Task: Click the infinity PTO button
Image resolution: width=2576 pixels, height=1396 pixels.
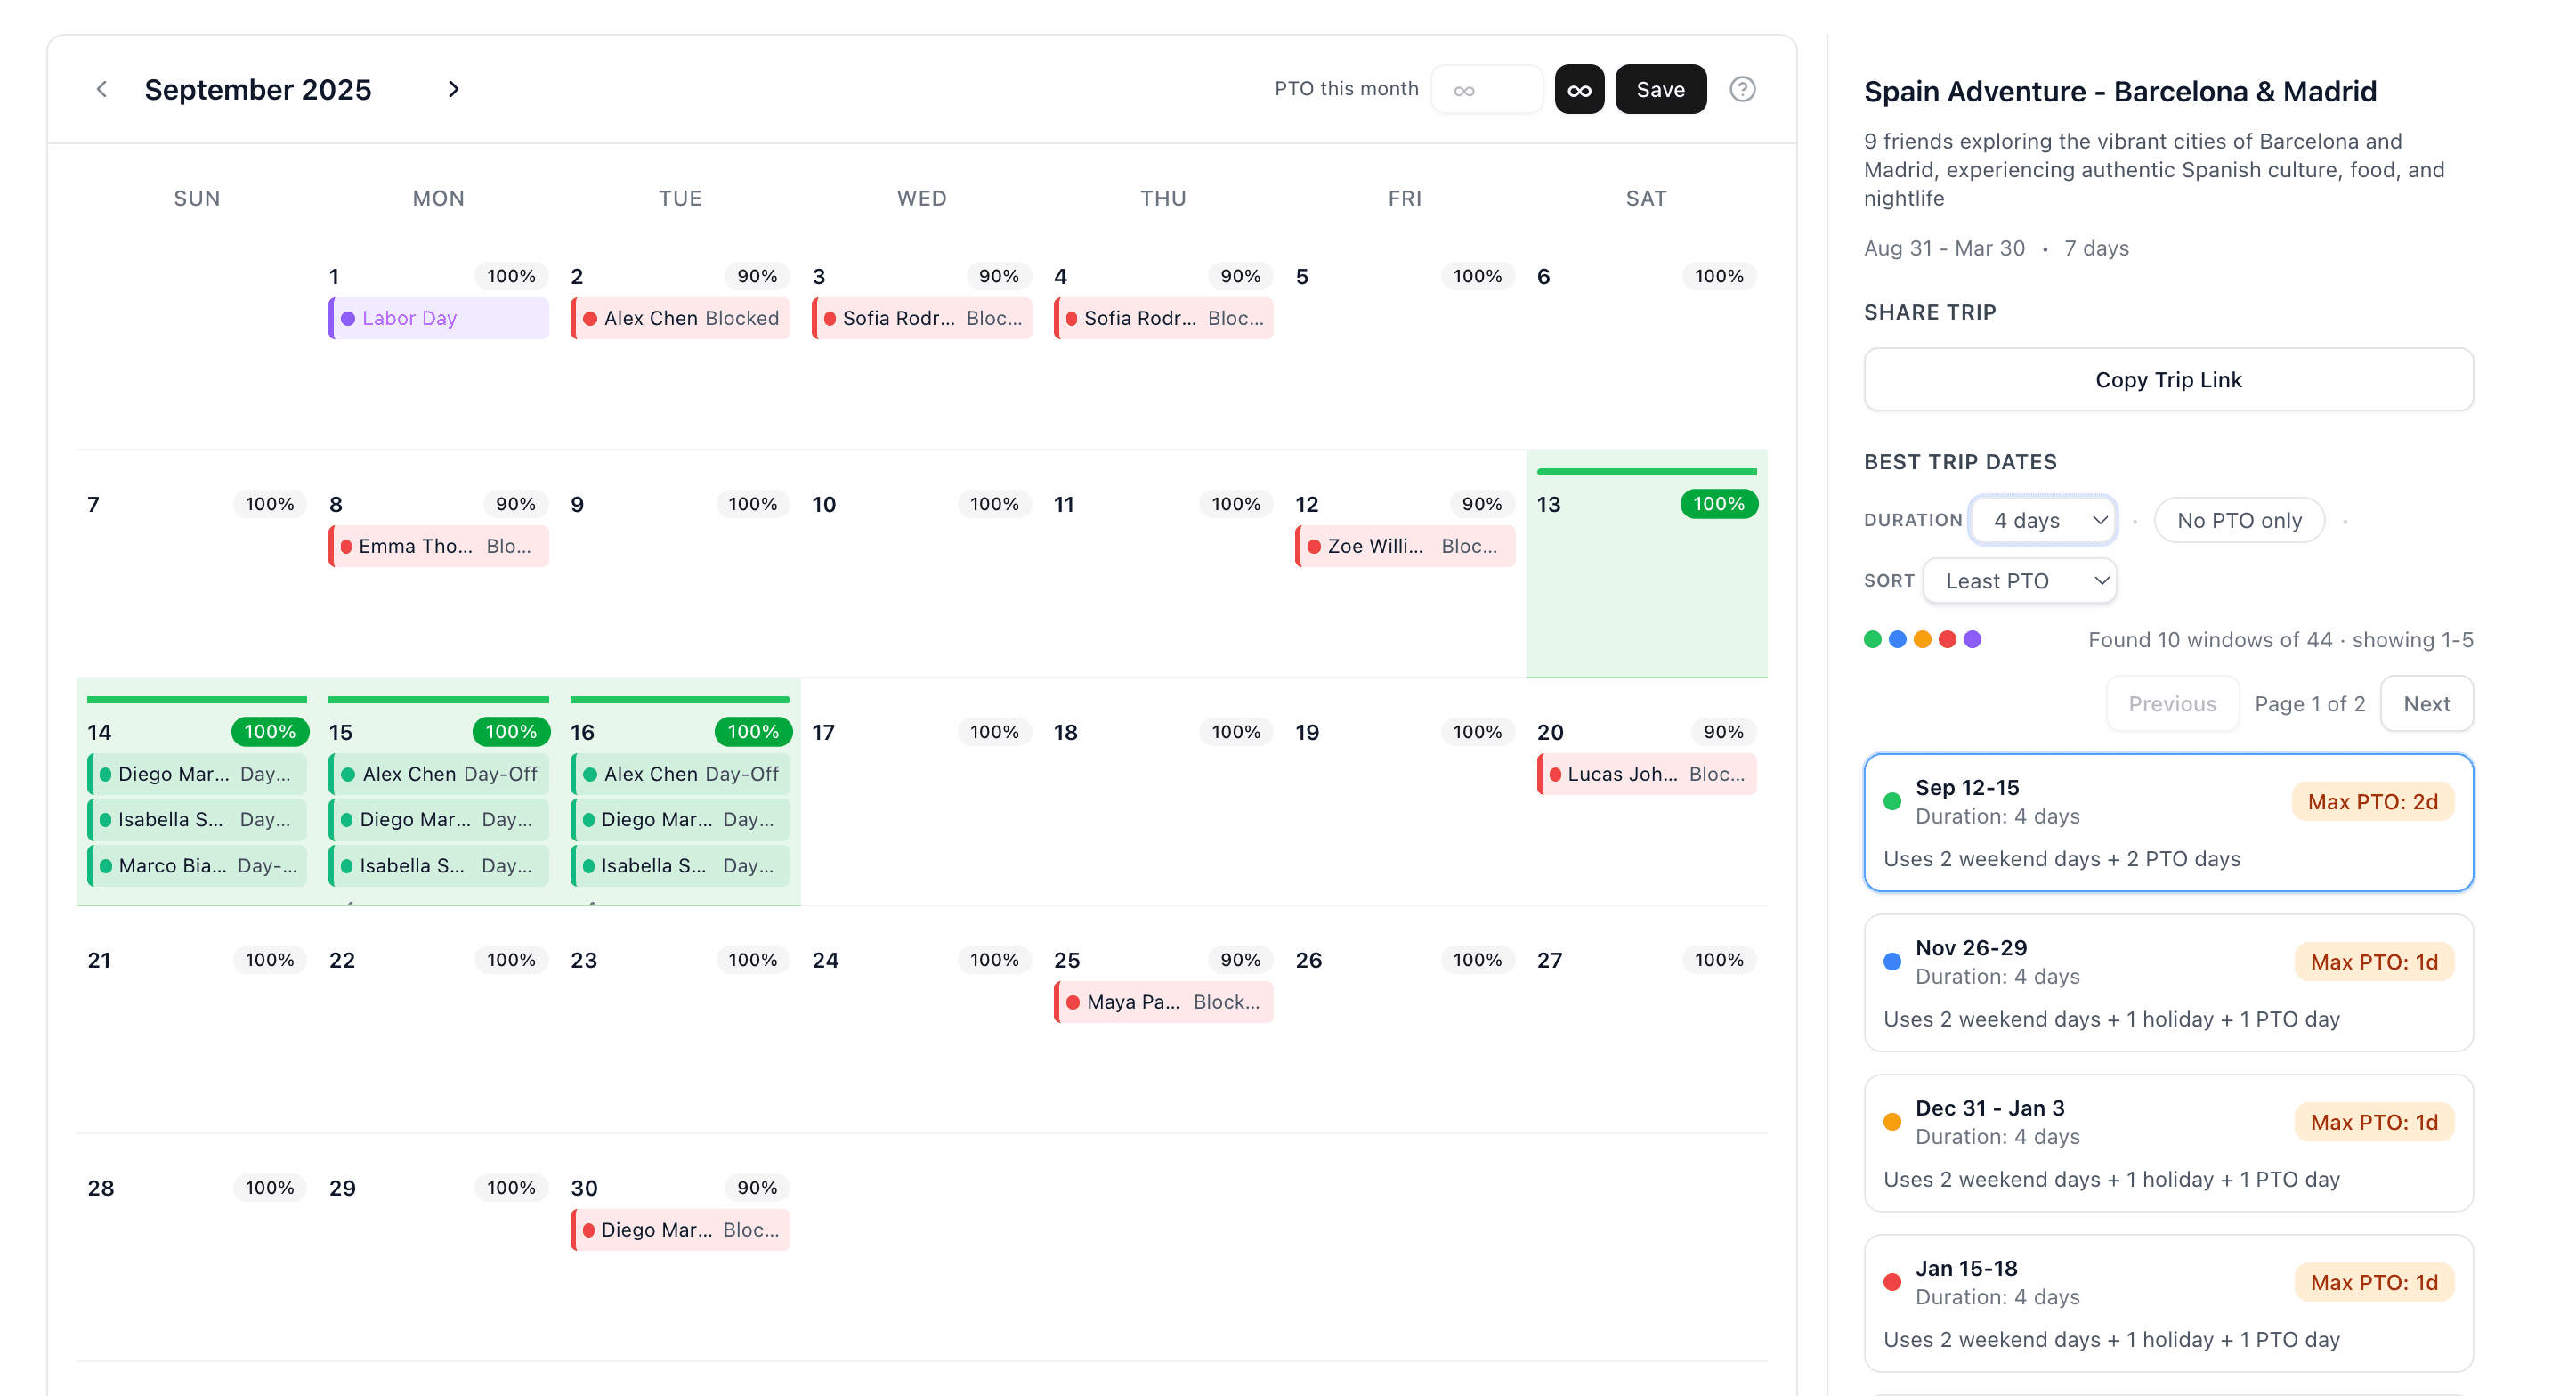Action: tap(1578, 89)
